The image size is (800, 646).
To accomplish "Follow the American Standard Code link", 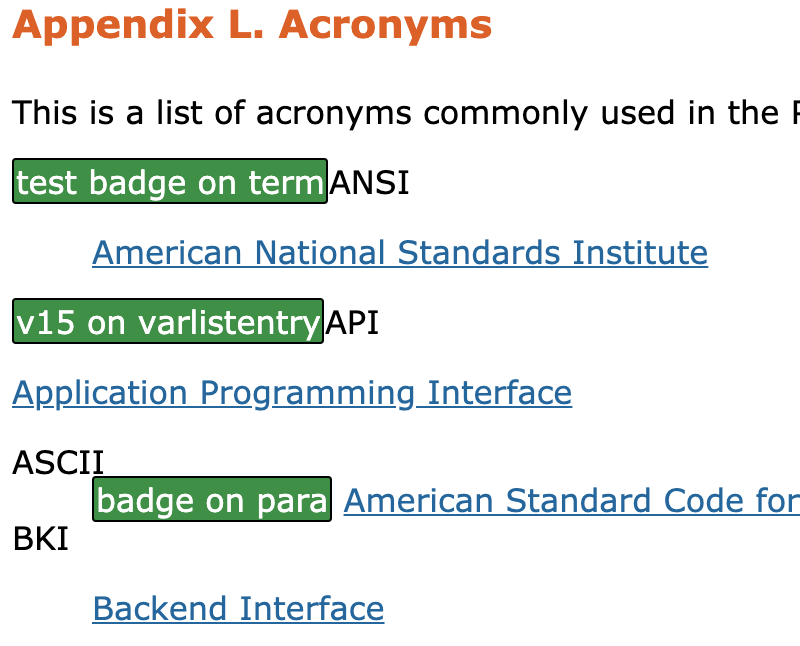I will coord(570,501).
